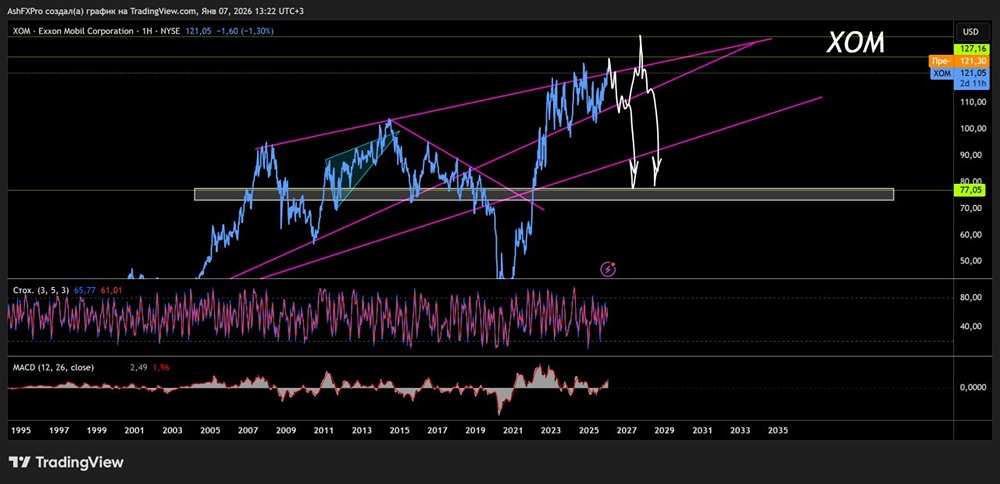Click the Стох. (3, 5, 3) indicator legend
Image resolution: width=1000 pixels, height=484 pixels.
[40, 290]
